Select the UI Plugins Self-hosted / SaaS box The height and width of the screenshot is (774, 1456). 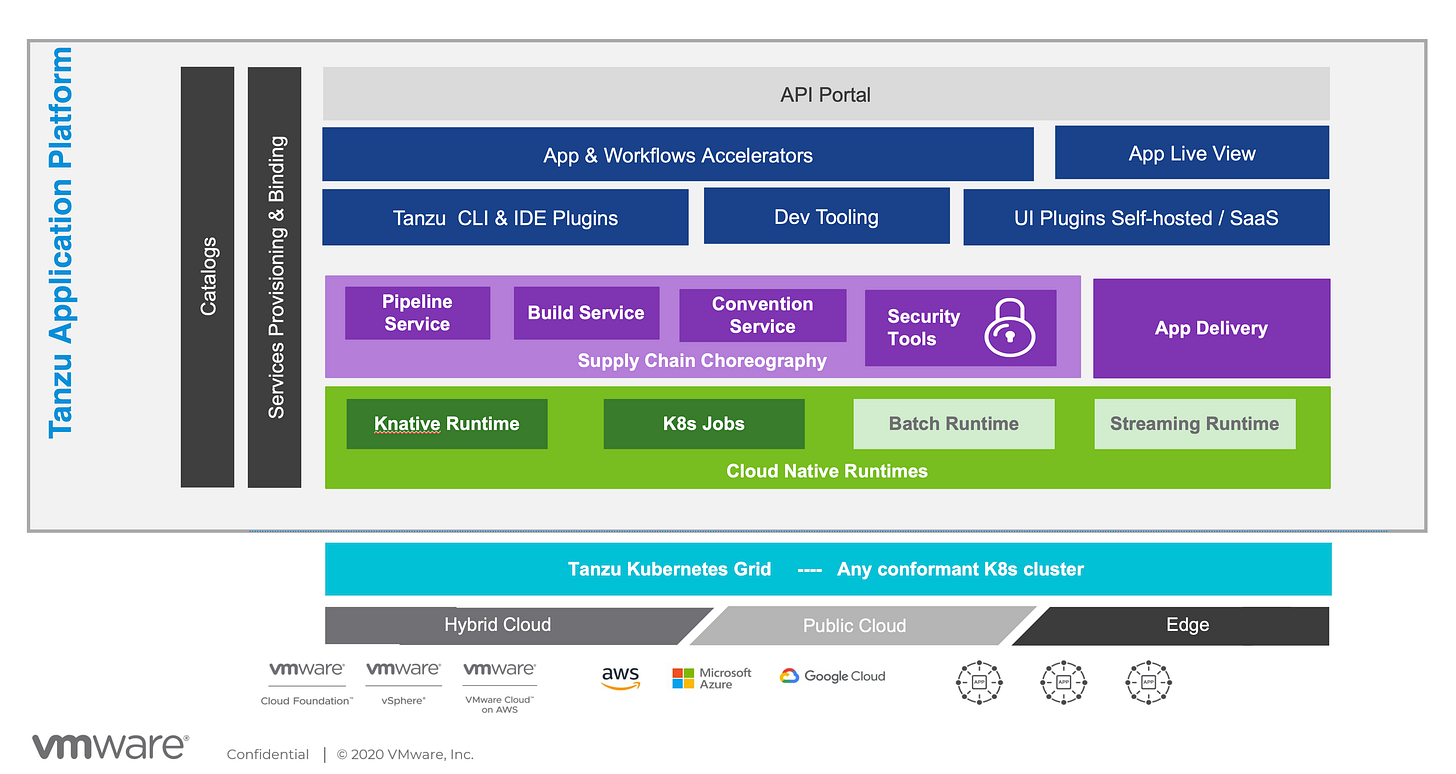tap(1146, 217)
